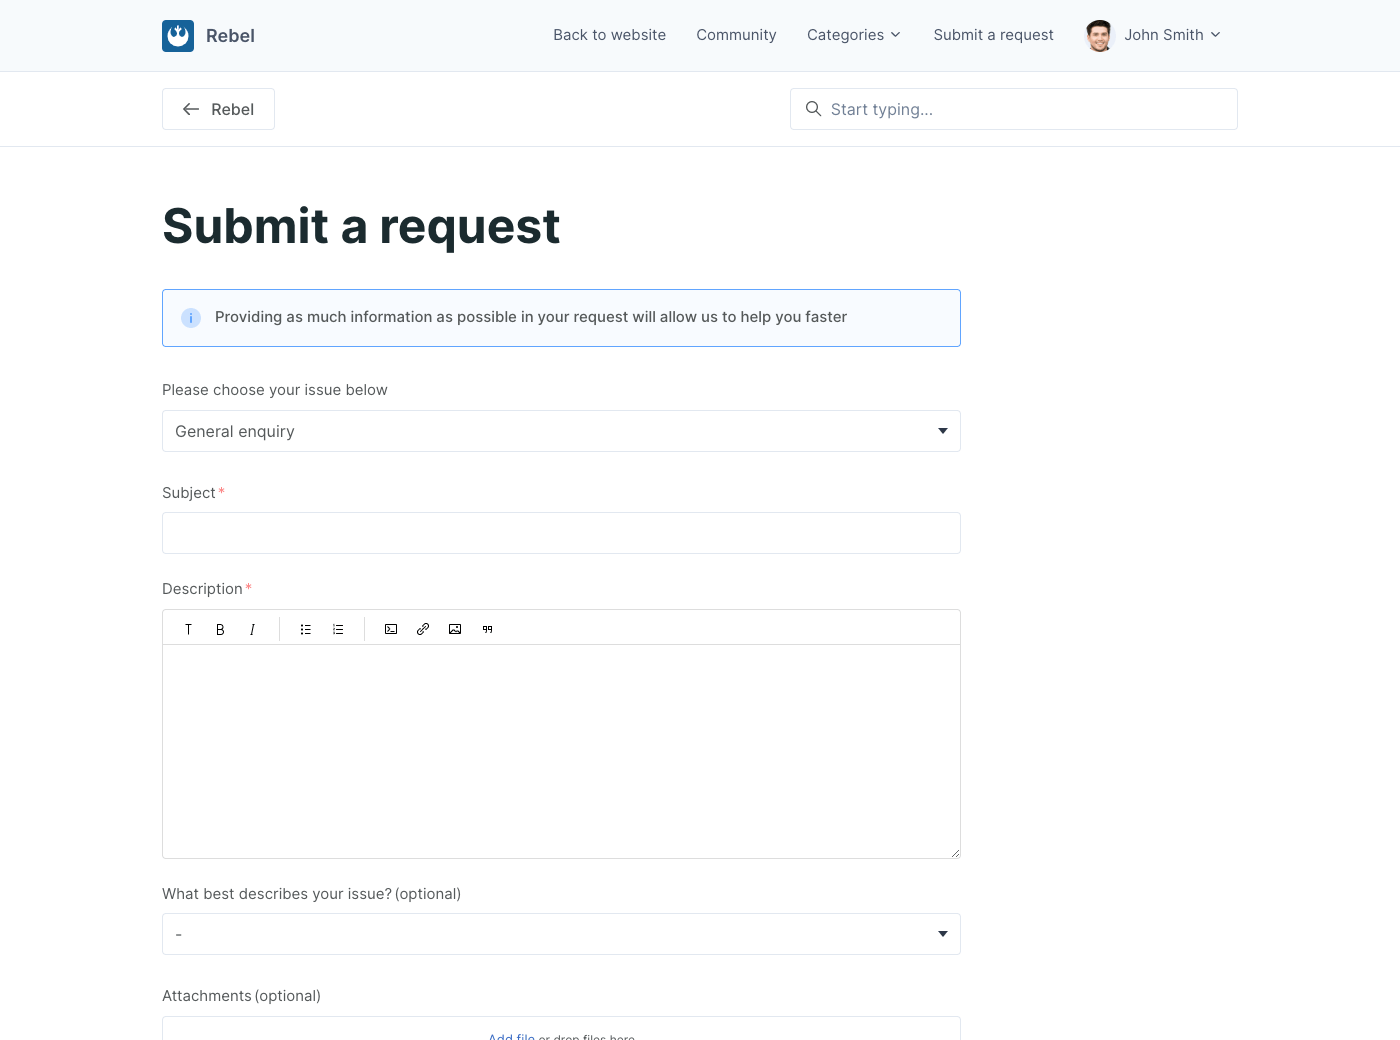Viewport: 1400px width, 1040px height.
Task: Focus the Subject input field
Action: pyautogui.click(x=561, y=533)
